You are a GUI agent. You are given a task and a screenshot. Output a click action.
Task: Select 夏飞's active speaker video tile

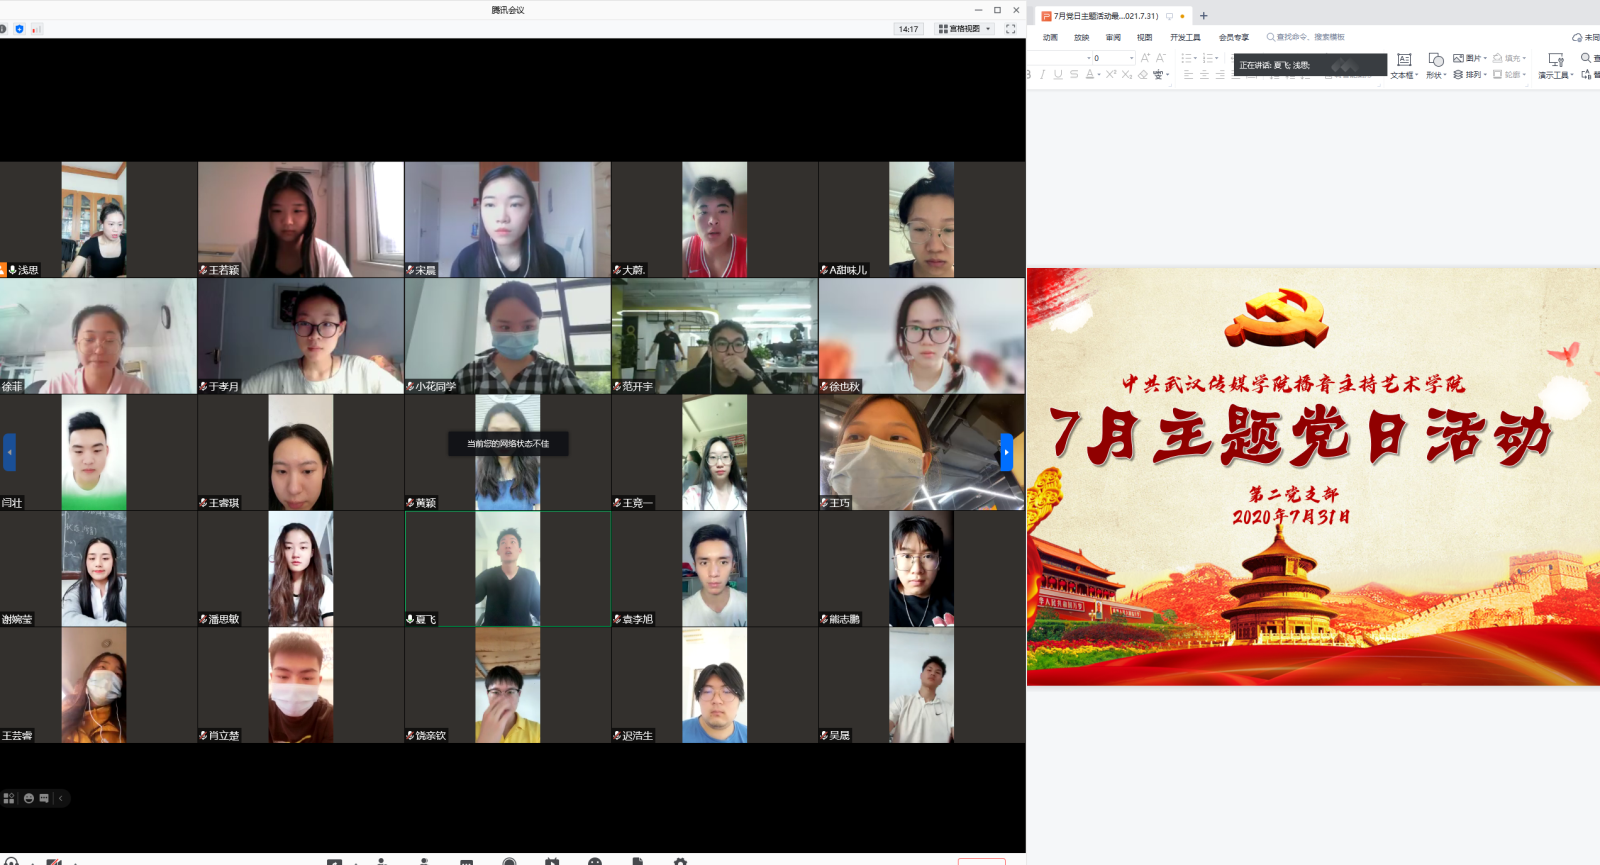[507, 568]
